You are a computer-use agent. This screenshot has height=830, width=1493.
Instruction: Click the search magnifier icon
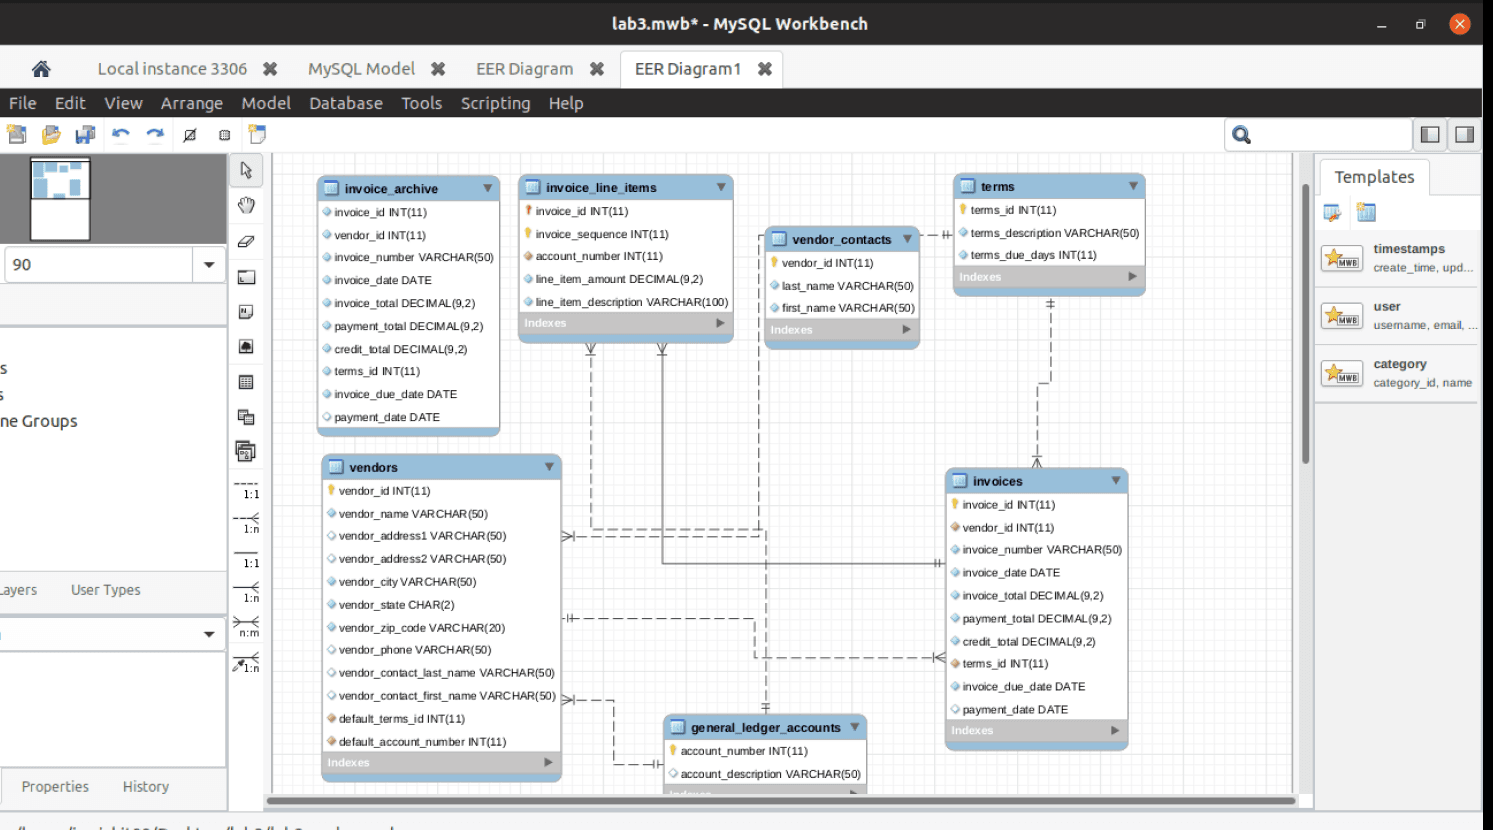click(1242, 135)
